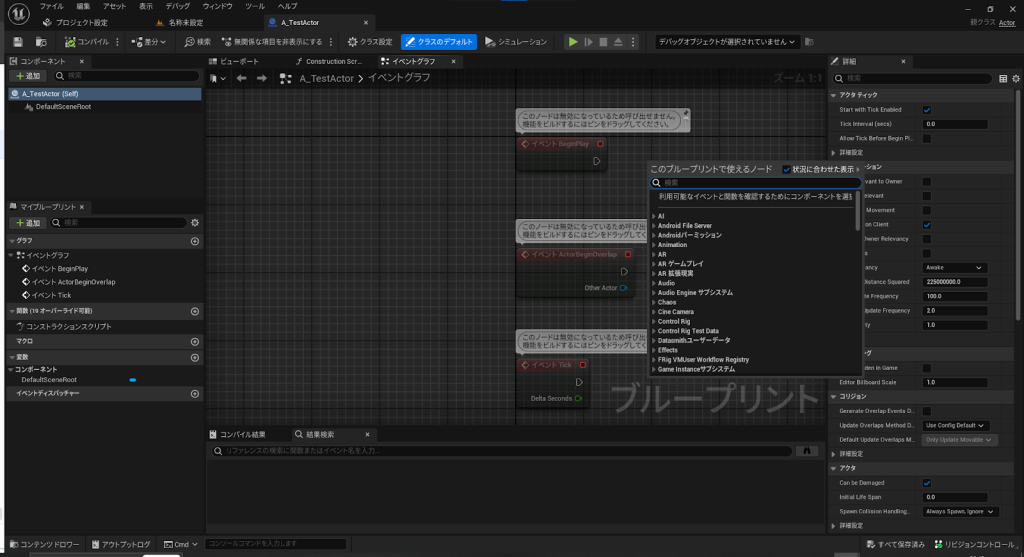This screenshot has height=557, width=1024.
Task: Open the debug object selection dropdown
Action: point(727,41)
